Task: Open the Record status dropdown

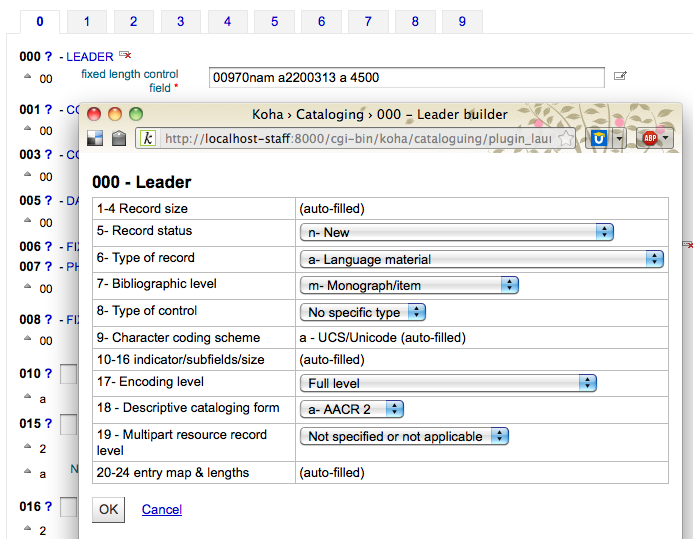Action: pyautogui.click(x=456, y=232)
